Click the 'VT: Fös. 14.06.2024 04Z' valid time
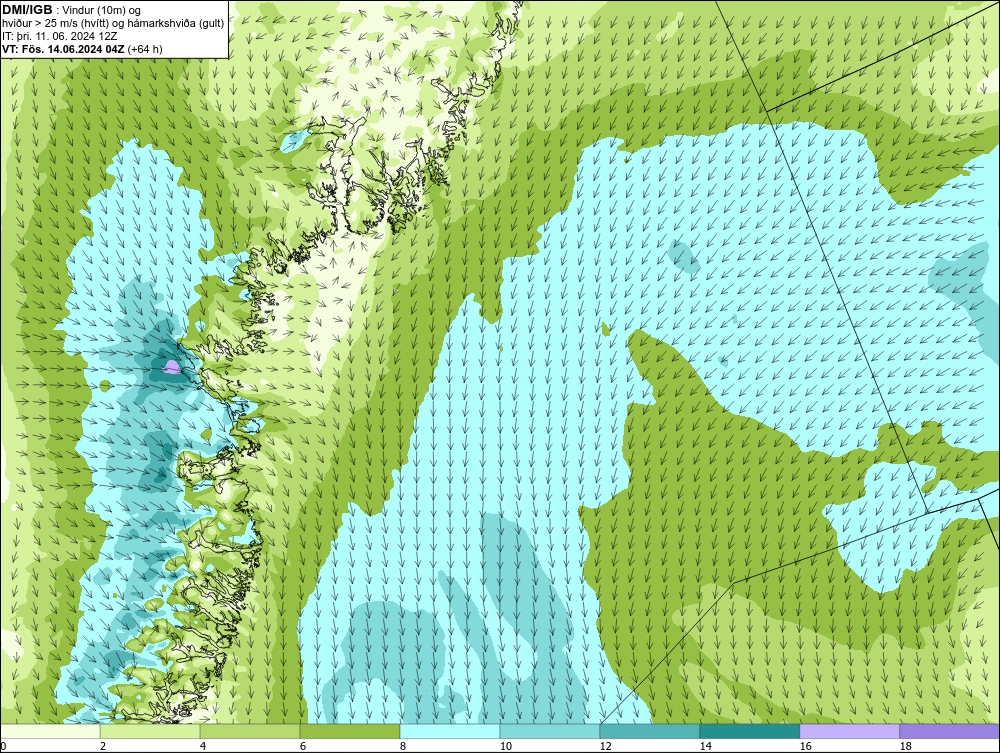 click(x=63, y=49)
